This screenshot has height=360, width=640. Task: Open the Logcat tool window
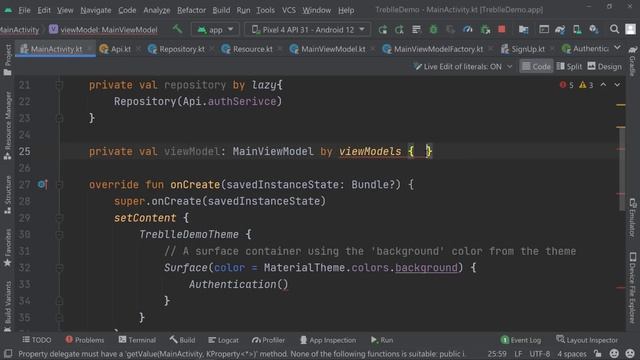click(x=223, y=340)
